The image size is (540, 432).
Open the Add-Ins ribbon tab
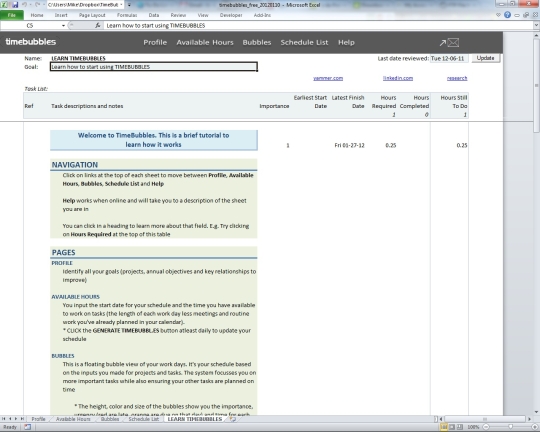point(262,15)
